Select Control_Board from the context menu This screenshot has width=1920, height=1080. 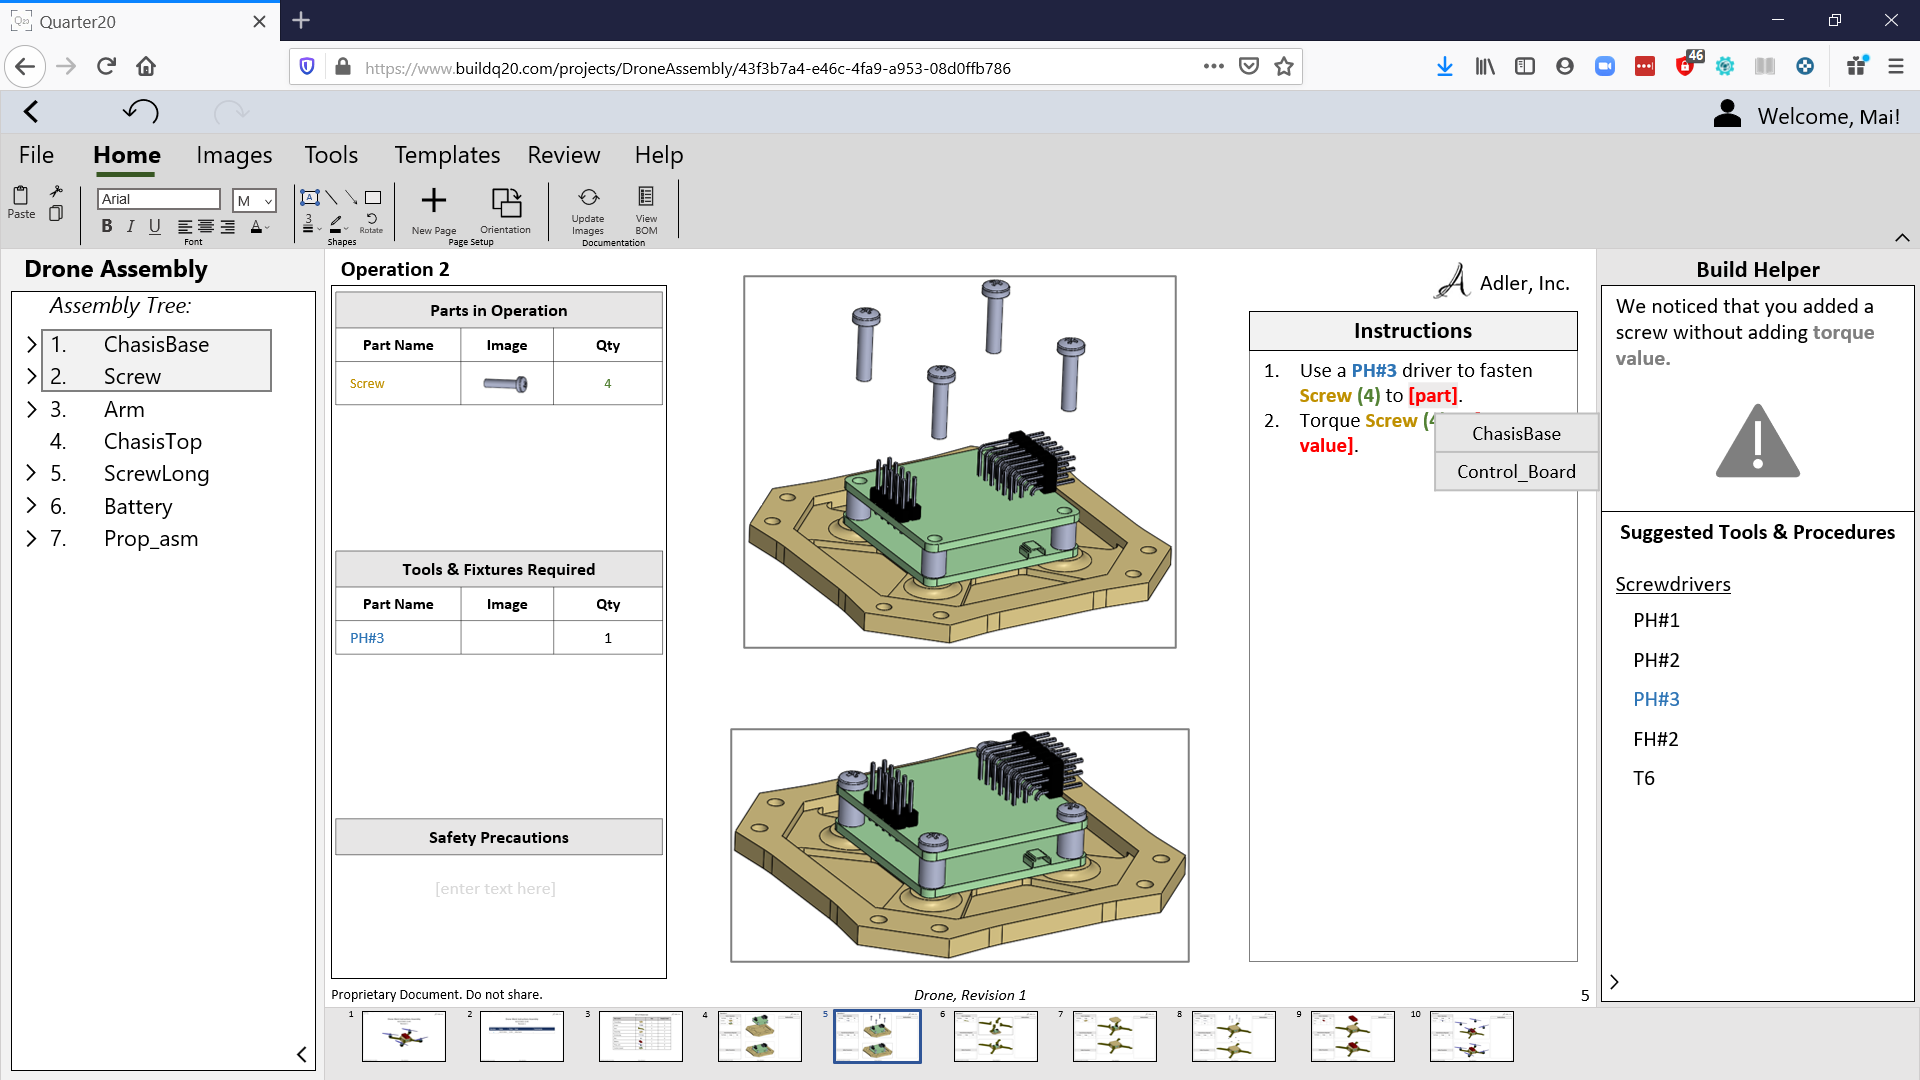[x=1515, y=471]
